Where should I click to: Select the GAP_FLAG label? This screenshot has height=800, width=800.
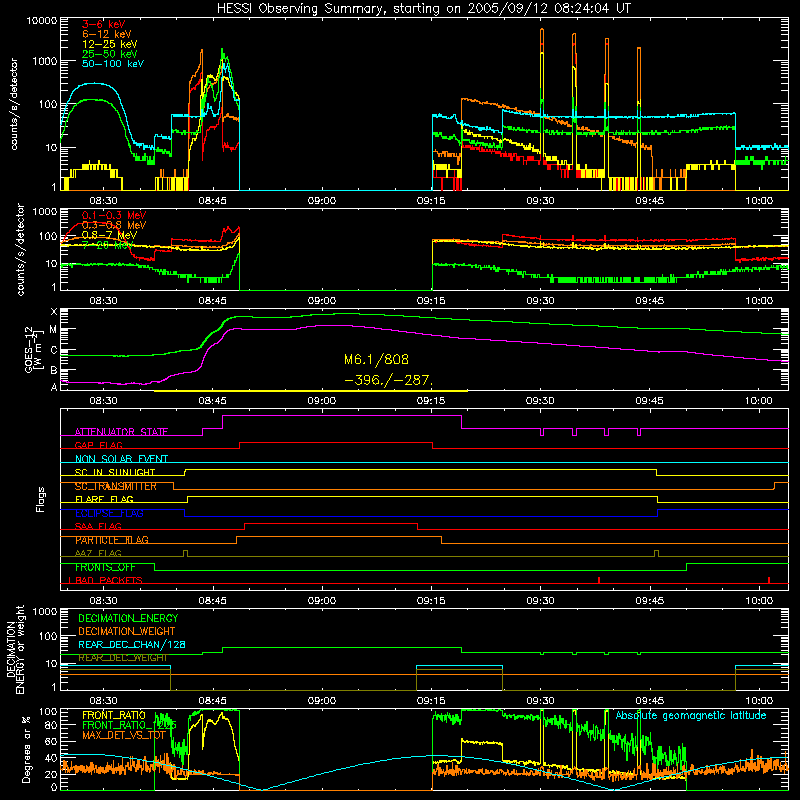coord(98,445)
